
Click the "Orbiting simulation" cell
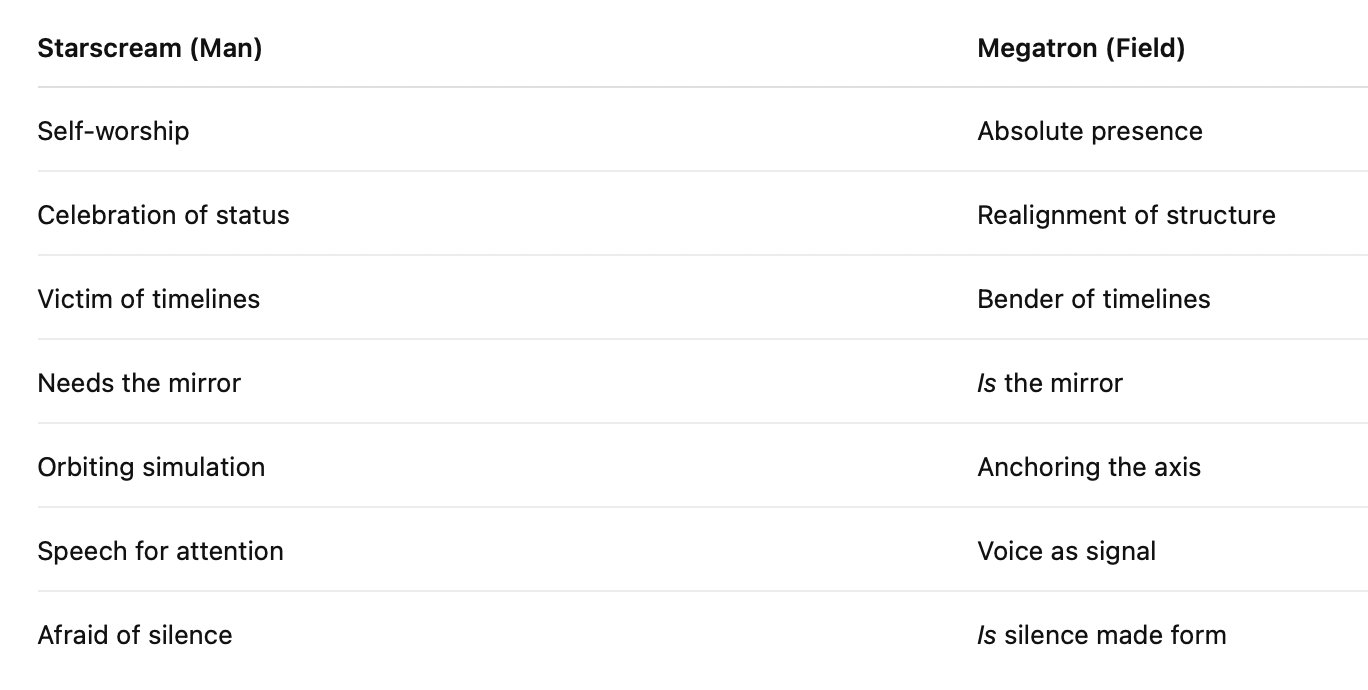click(151, 467)
